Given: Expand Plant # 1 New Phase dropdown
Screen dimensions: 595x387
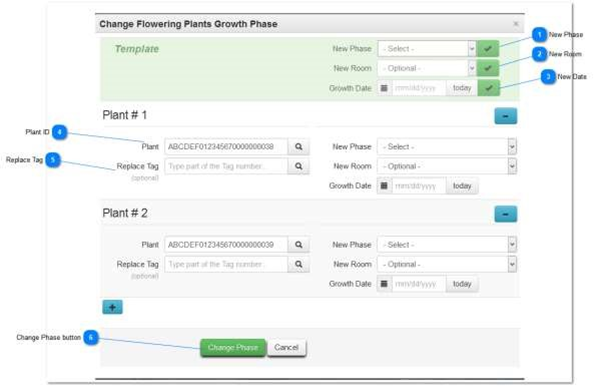Looking at the screenshot, I should click(x=447, y=147).
